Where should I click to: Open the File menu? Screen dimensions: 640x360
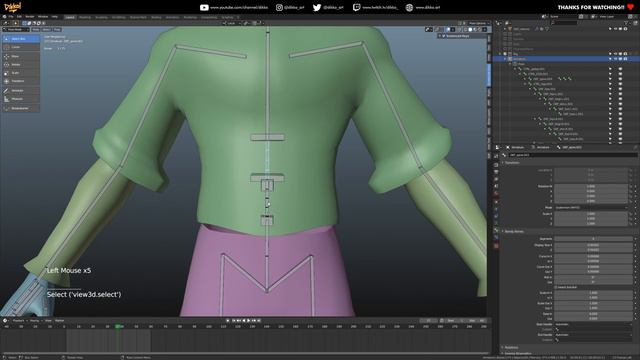click(11, 17)
